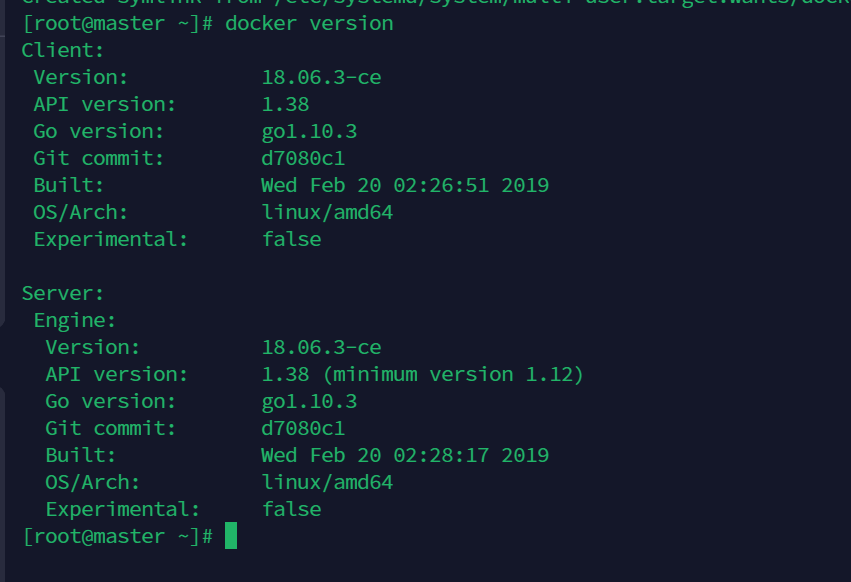The height and width of the screenshot is (582, 851).
Task: Click the typed "docker version" command text
Action: (x=309, y=23)
